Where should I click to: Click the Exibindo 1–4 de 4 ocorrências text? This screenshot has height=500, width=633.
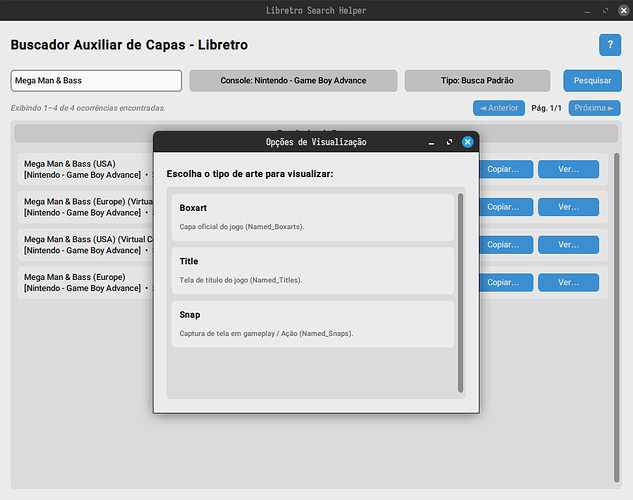pyautogui.click(x=88, y=108)
